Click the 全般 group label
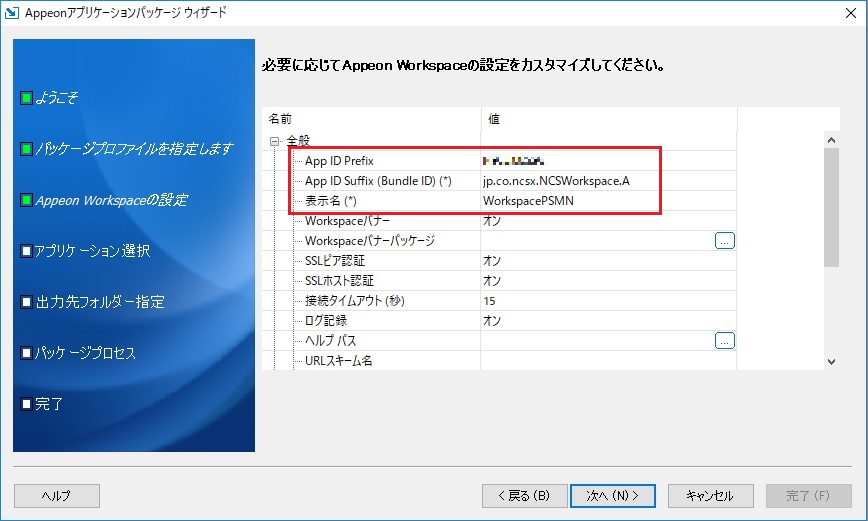The height and width of the screenshot is (521, 868). (298, 141)
